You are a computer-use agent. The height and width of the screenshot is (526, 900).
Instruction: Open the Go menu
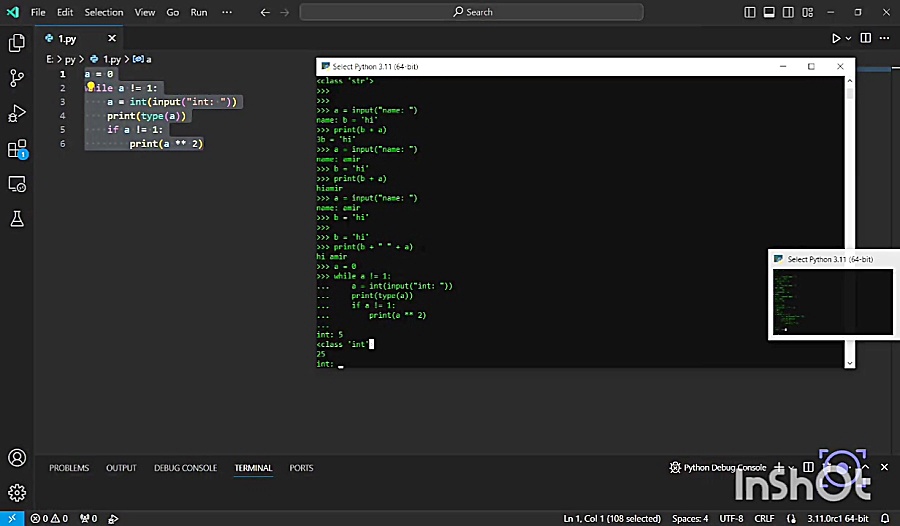(x=173, y=12)
